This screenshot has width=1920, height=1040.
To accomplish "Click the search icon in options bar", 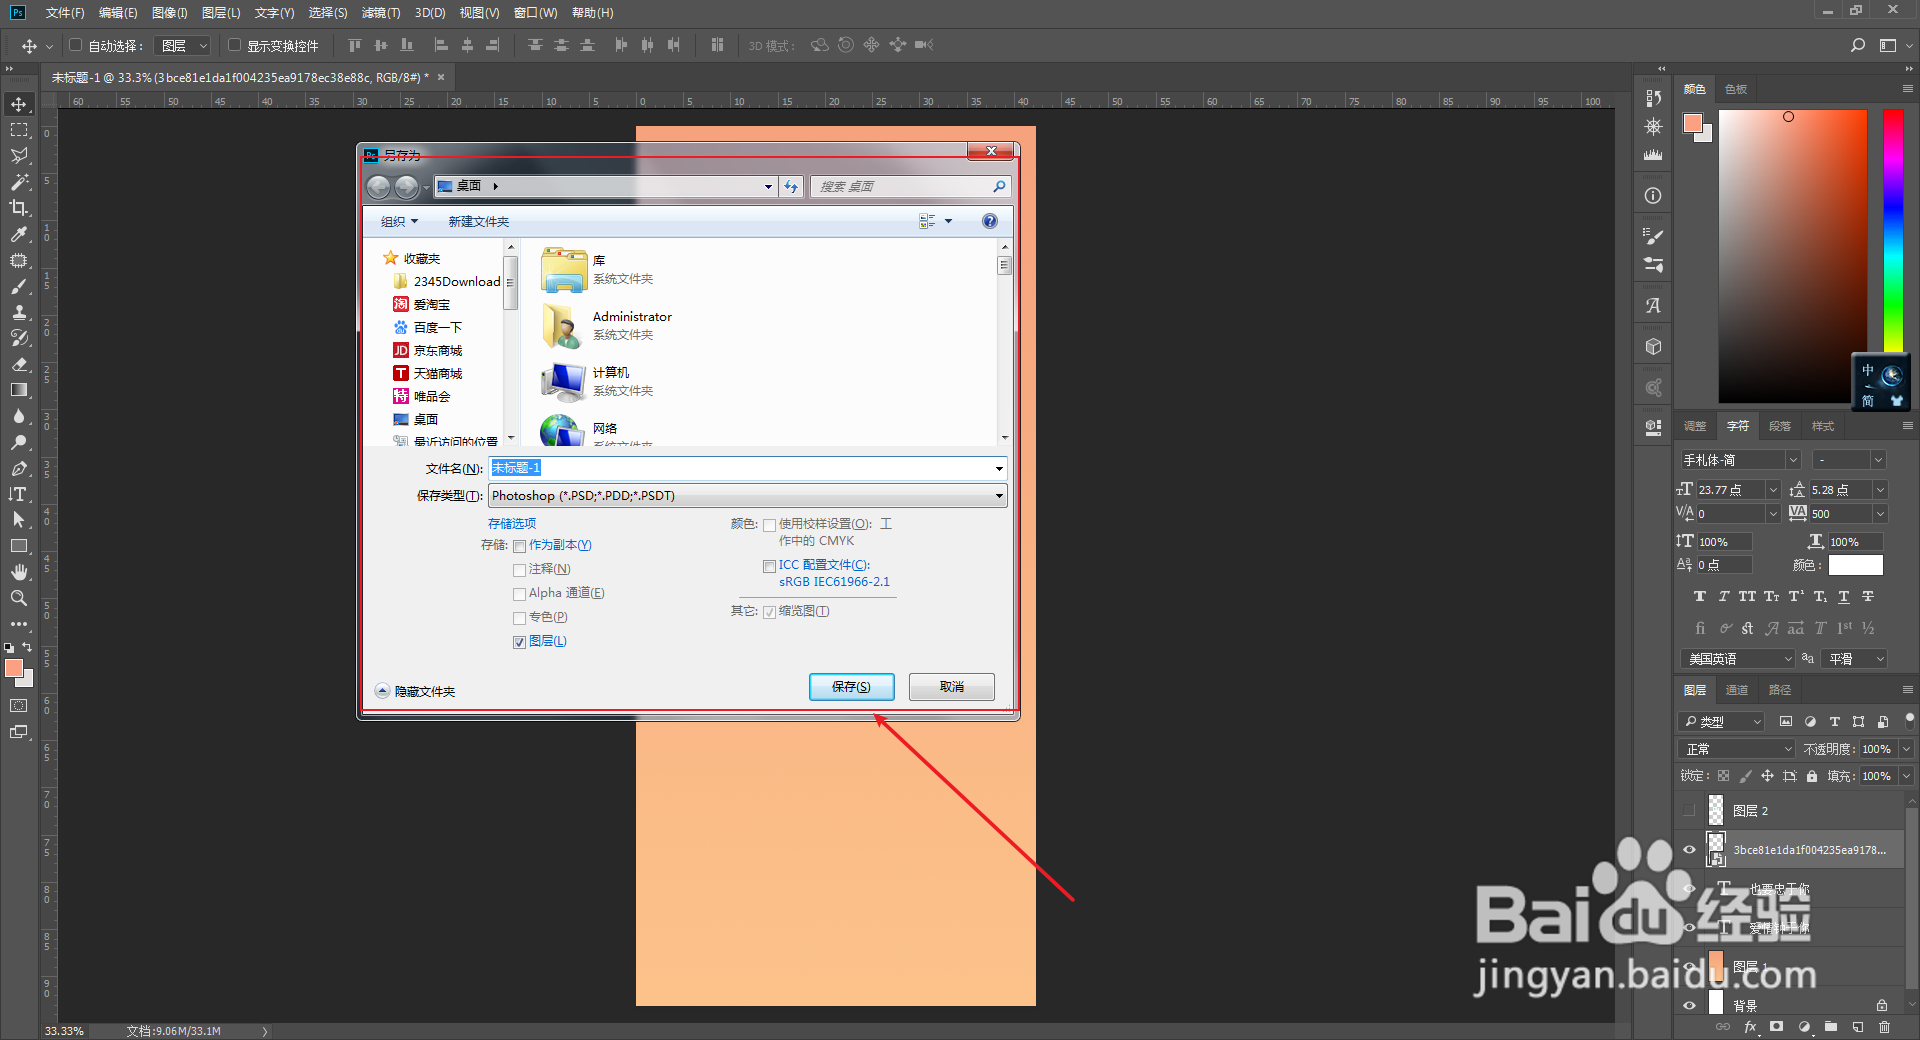I will pos(1858,45).
